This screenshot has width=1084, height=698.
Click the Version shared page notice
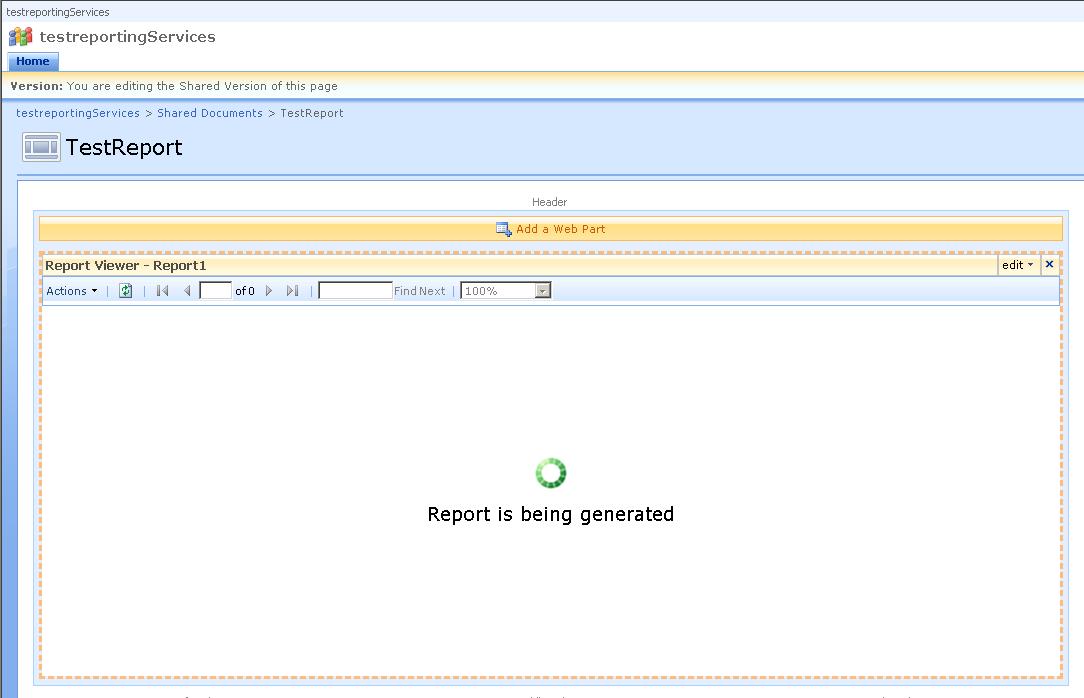click(174, 86)
